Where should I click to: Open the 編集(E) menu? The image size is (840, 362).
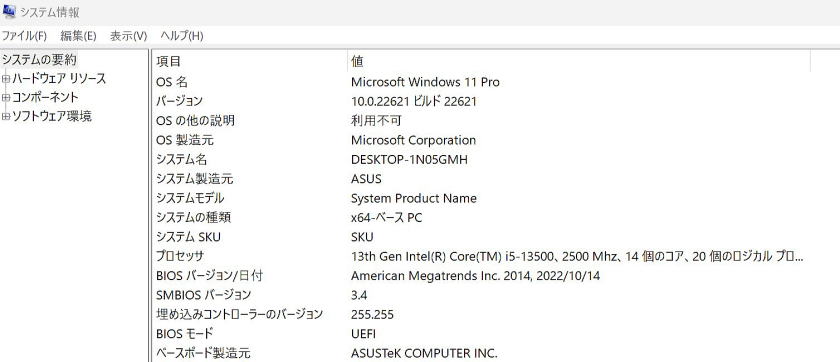pos(78,36)
